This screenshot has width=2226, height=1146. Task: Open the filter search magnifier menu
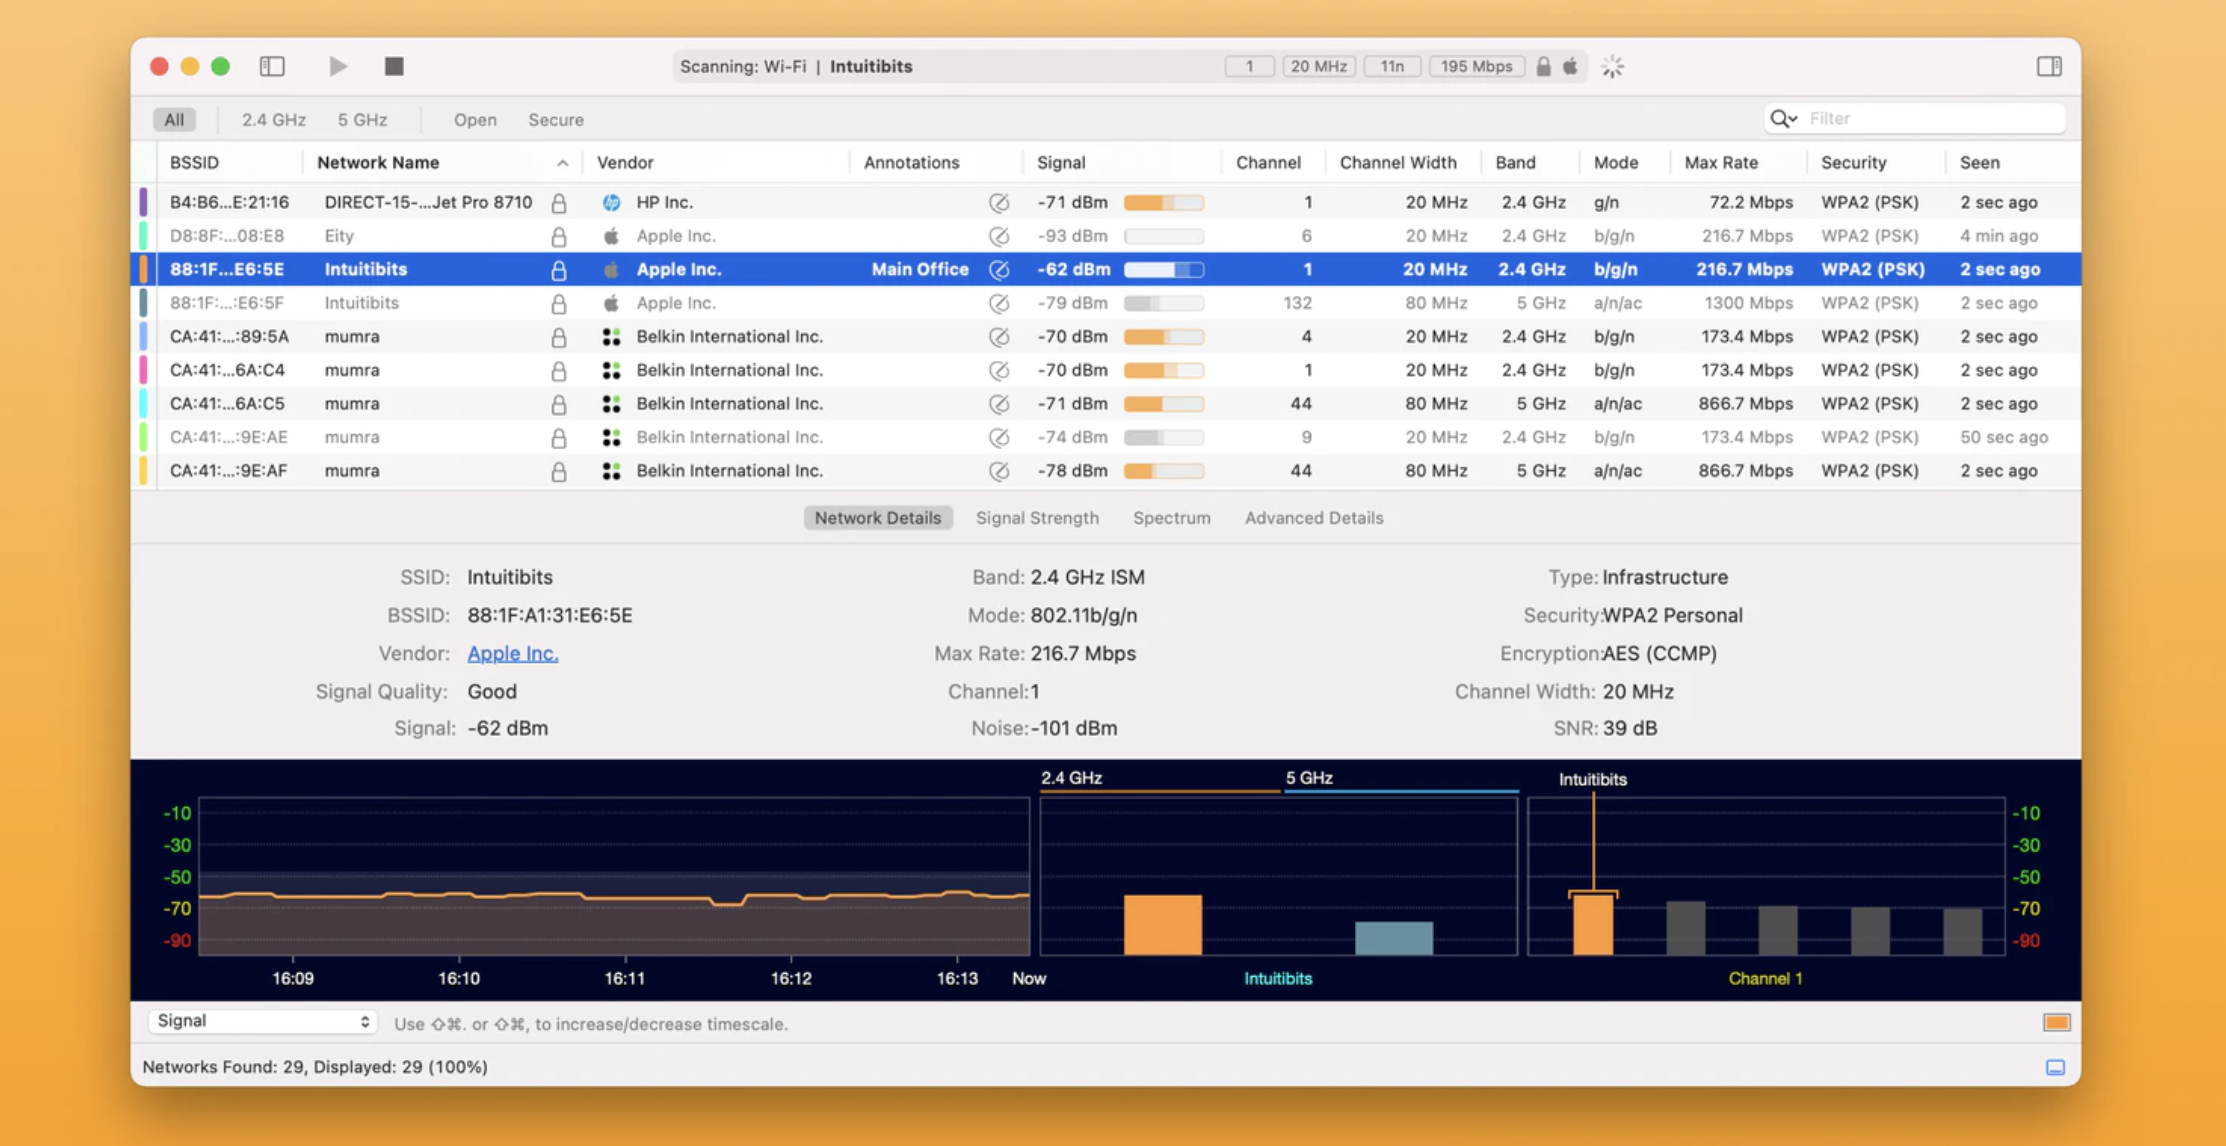(x=1783, y=118)
